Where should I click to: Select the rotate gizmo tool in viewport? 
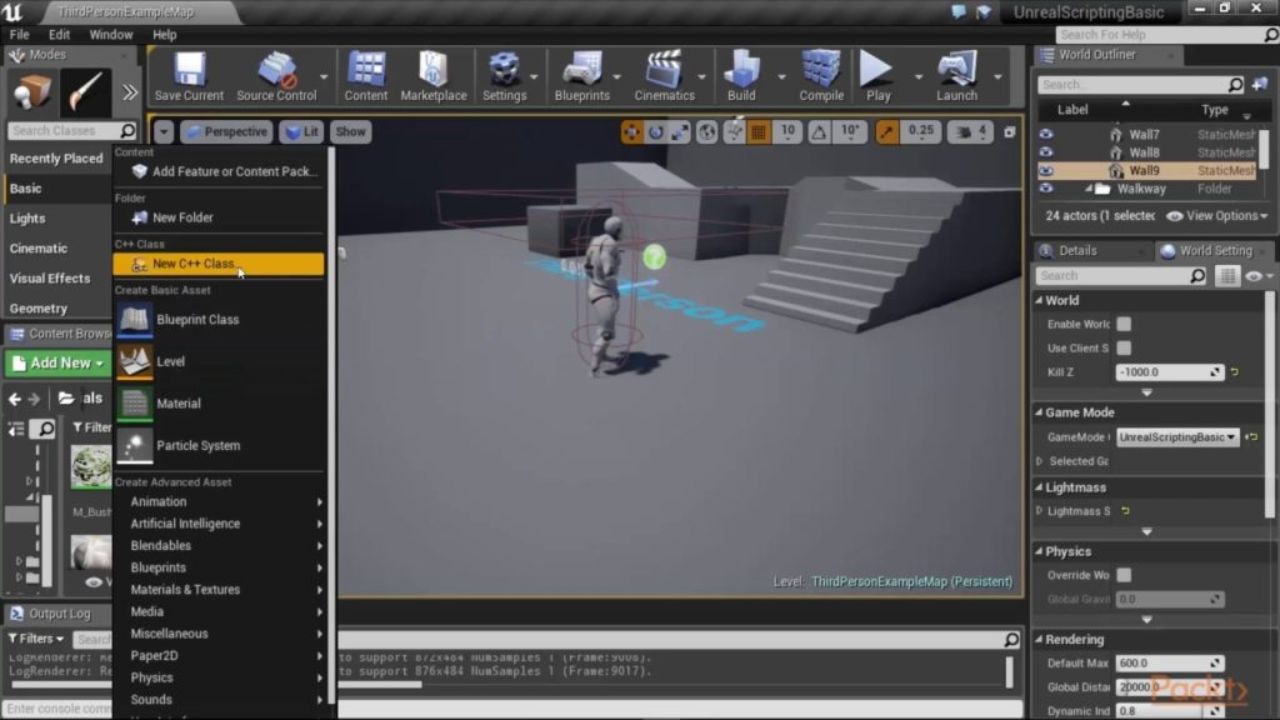click(x=656, y=131)
